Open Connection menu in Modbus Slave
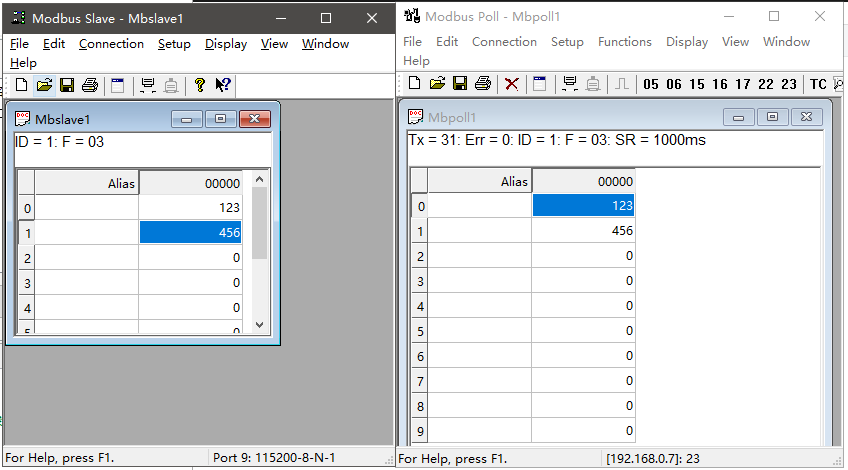 tap(111, 44)
